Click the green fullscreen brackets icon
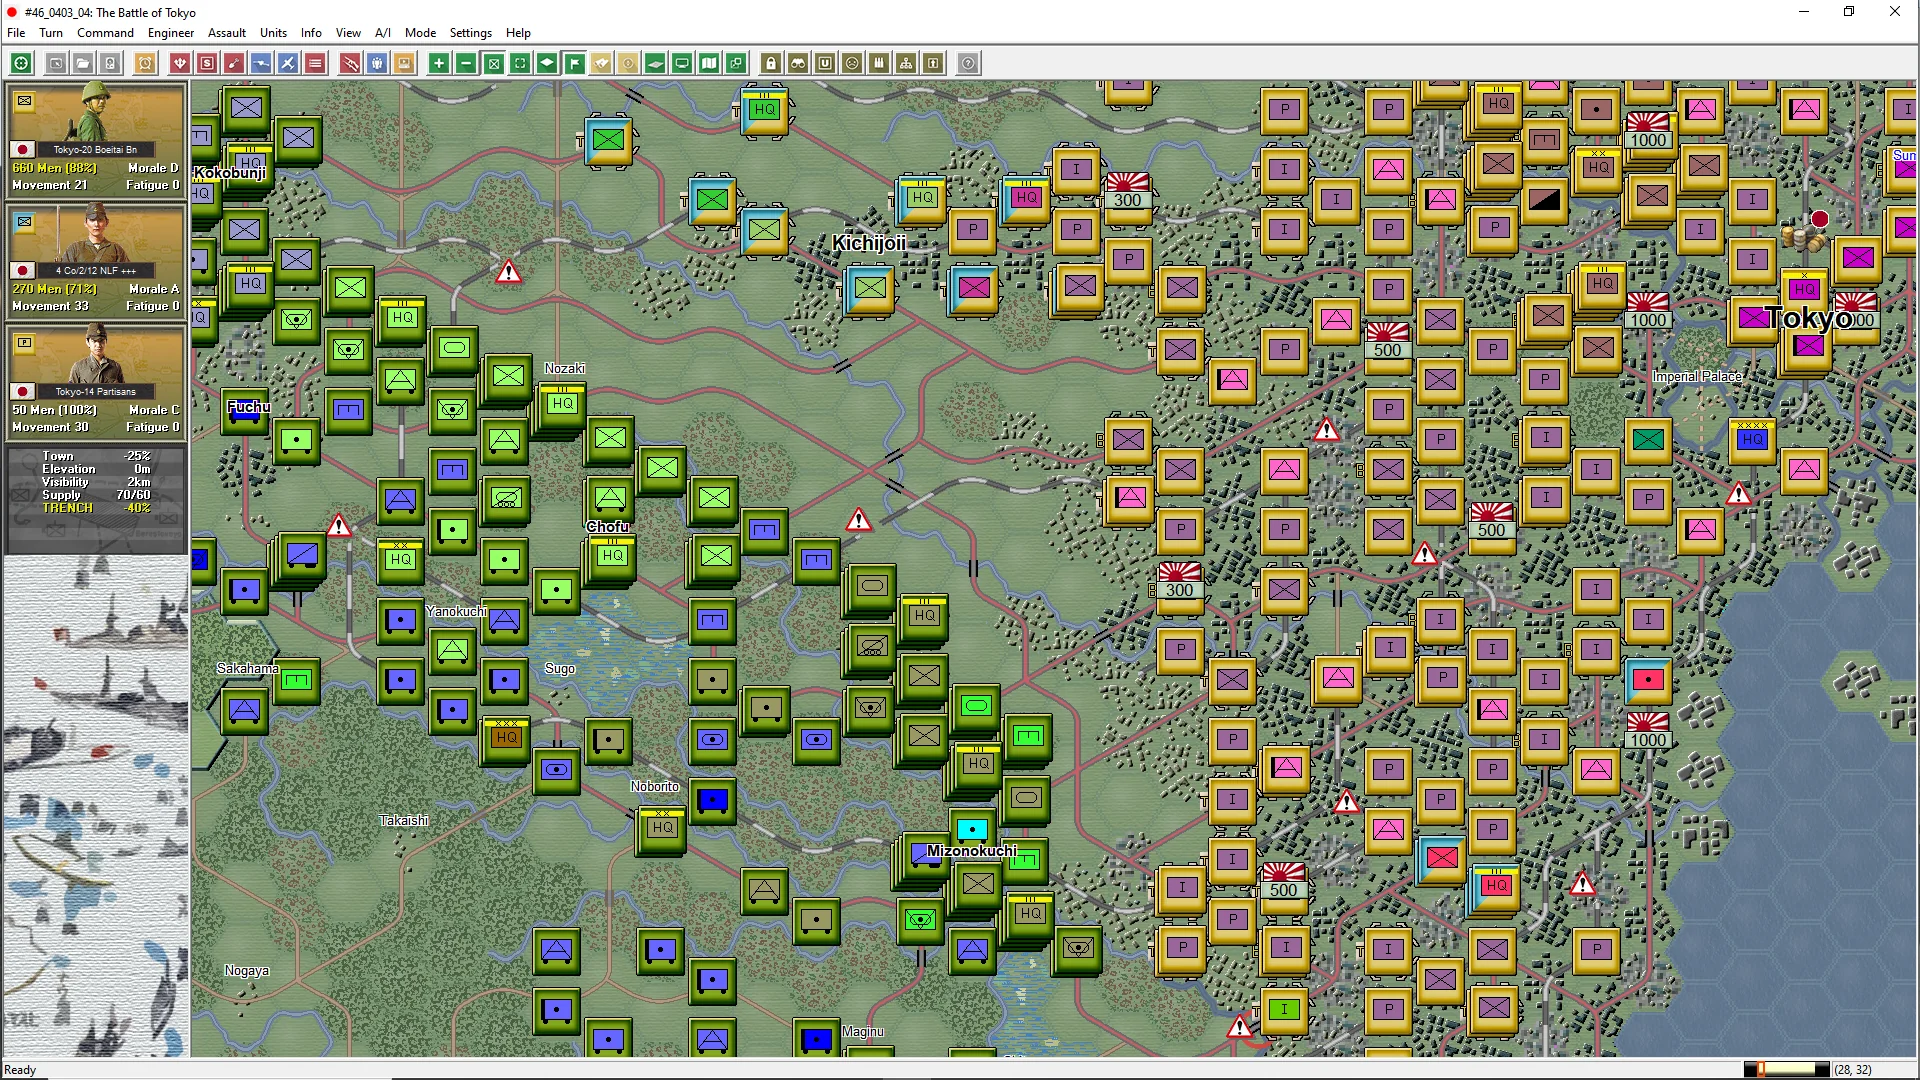The width and height of the screenshot is (1920, 1080). [520, 63]
